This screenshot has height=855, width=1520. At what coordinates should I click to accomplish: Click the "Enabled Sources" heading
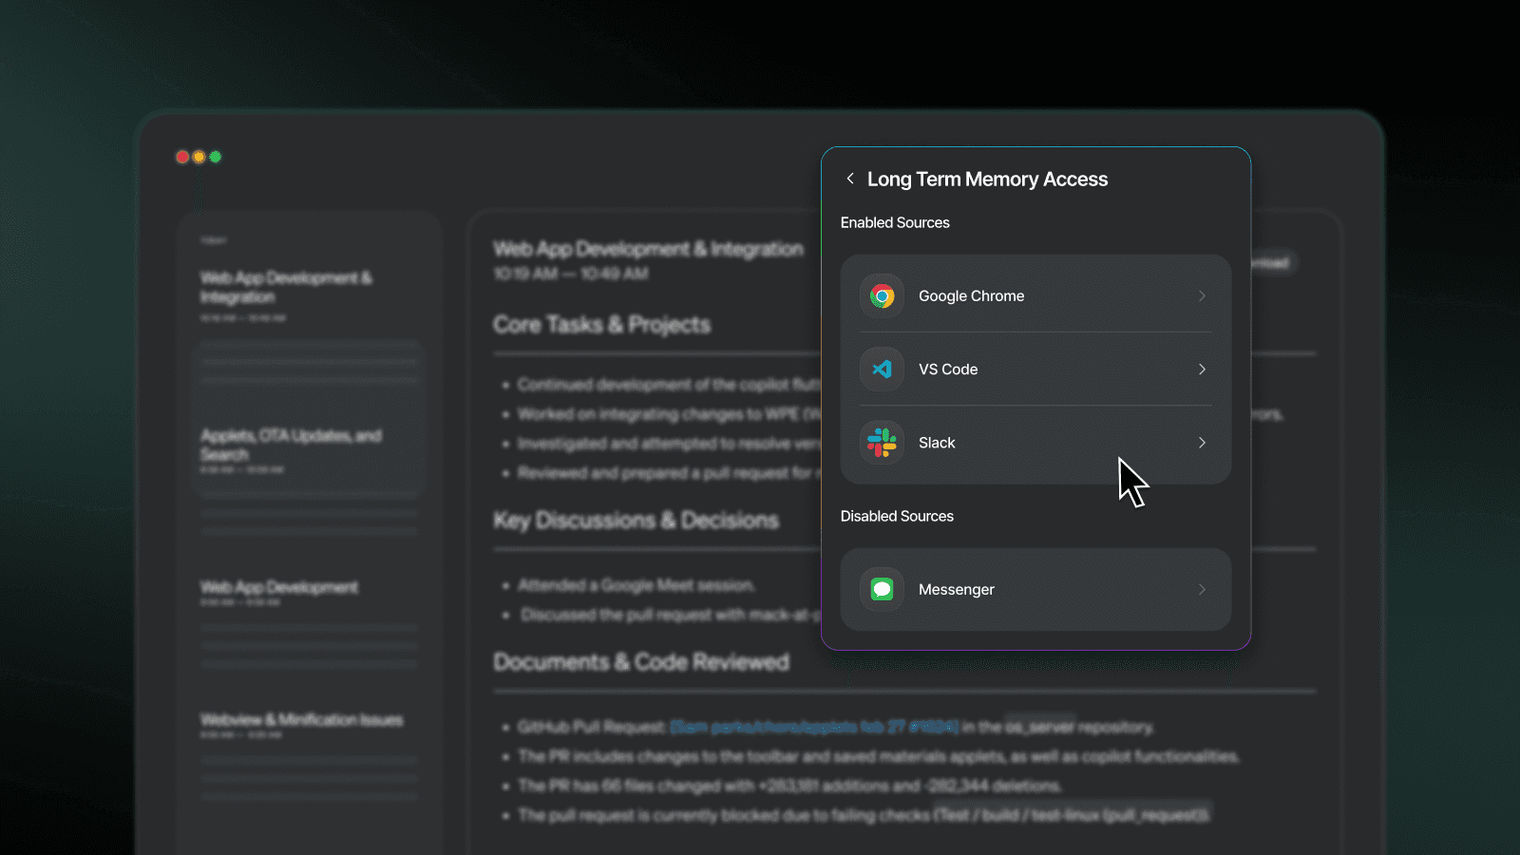(895, 222)
